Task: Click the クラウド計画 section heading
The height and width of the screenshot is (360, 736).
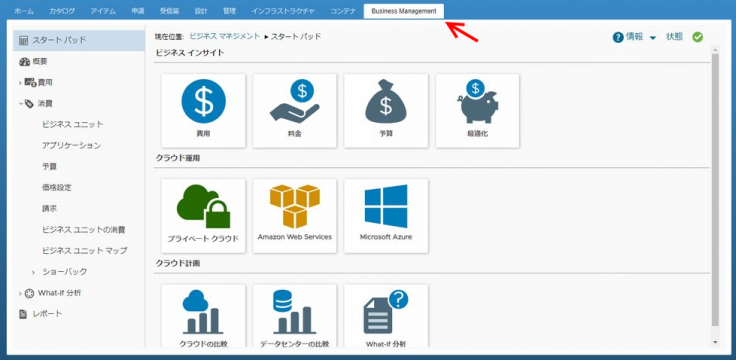Action: click(x=178, y=264)
